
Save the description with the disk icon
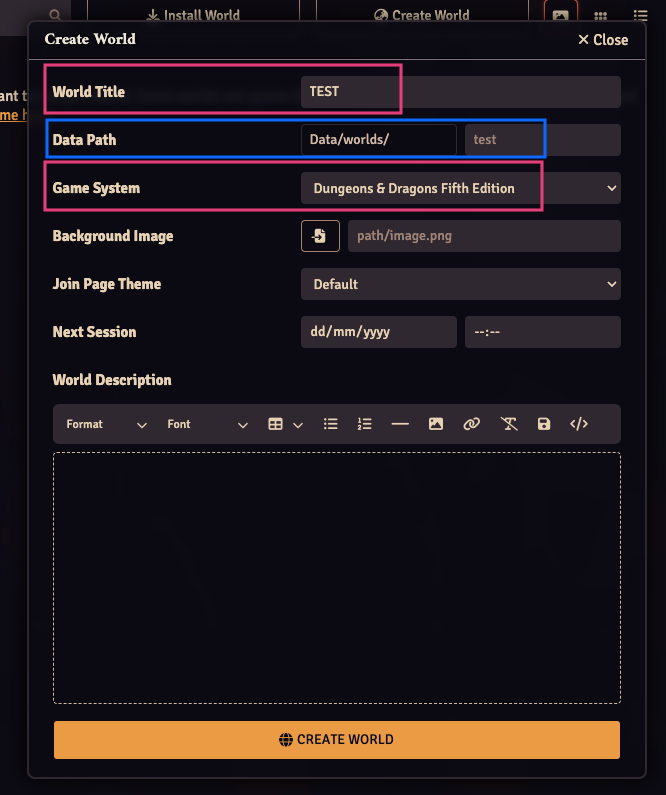point(544,424)
